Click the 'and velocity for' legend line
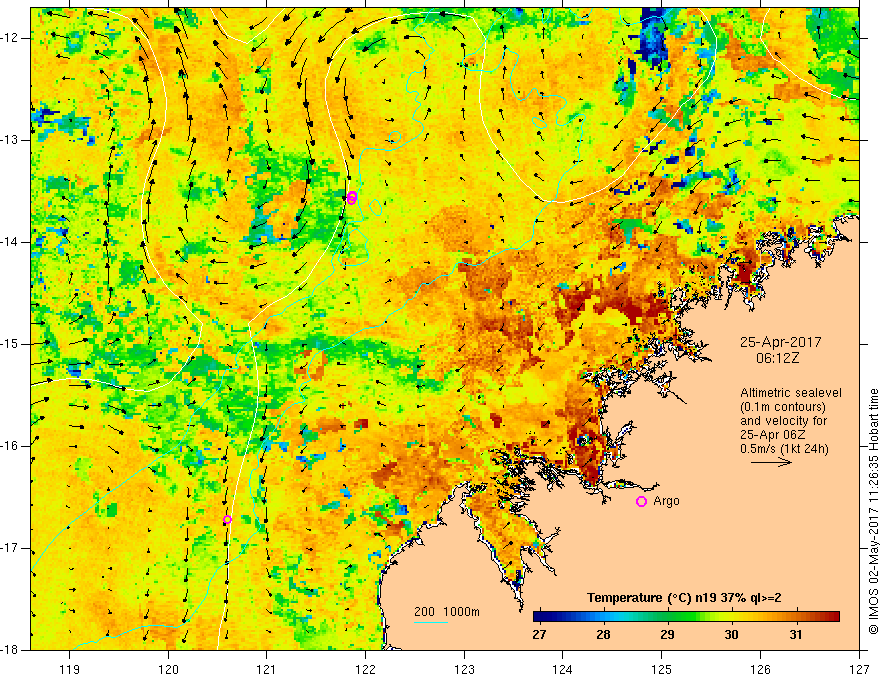The image size is (880, 680). click(783, 421)
